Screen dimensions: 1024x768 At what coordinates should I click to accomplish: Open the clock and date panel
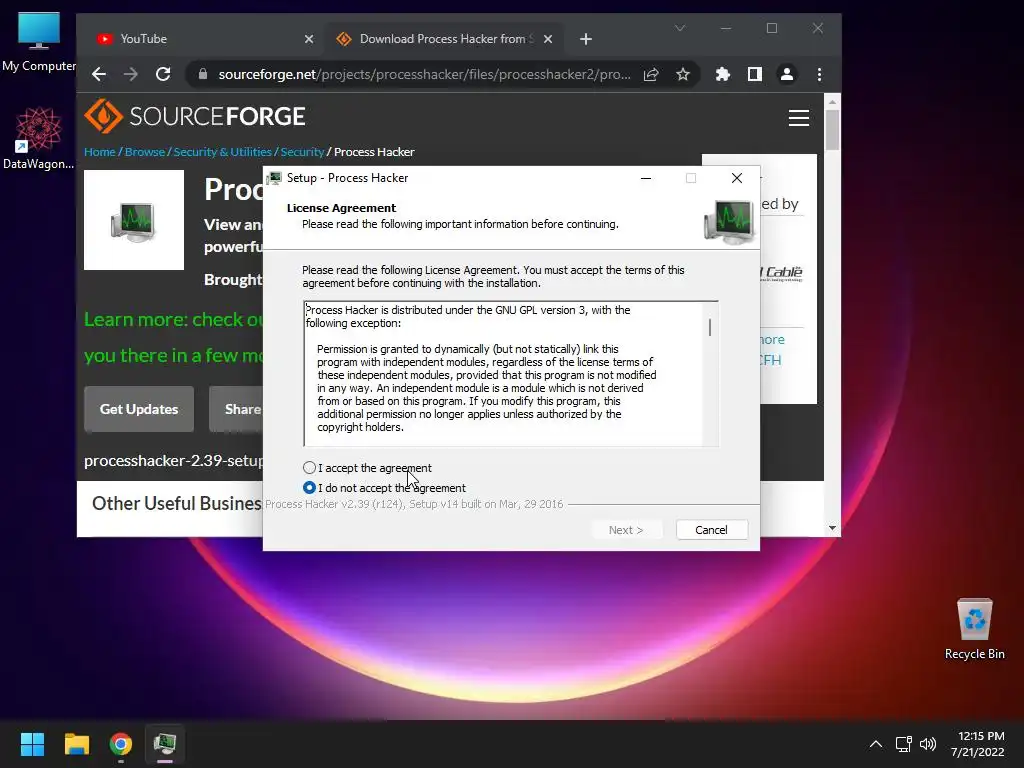coord(977,744)
